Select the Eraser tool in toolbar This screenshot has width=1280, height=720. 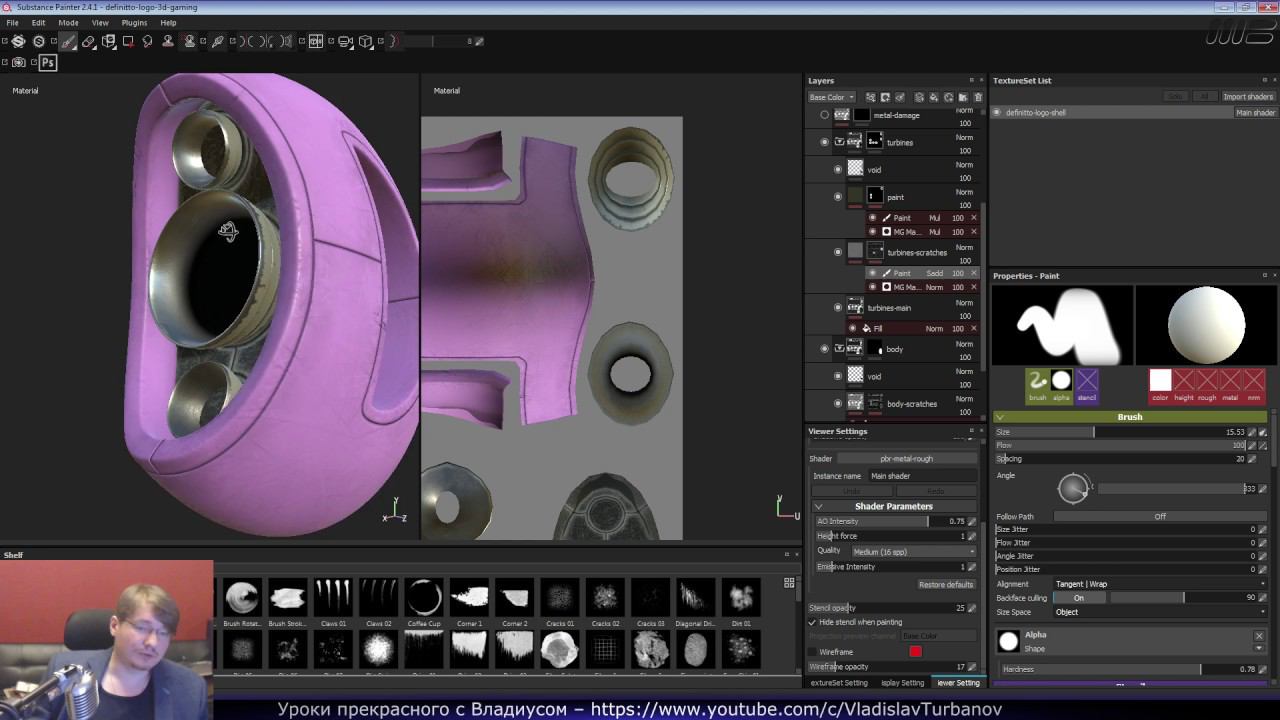coord(88,42)
